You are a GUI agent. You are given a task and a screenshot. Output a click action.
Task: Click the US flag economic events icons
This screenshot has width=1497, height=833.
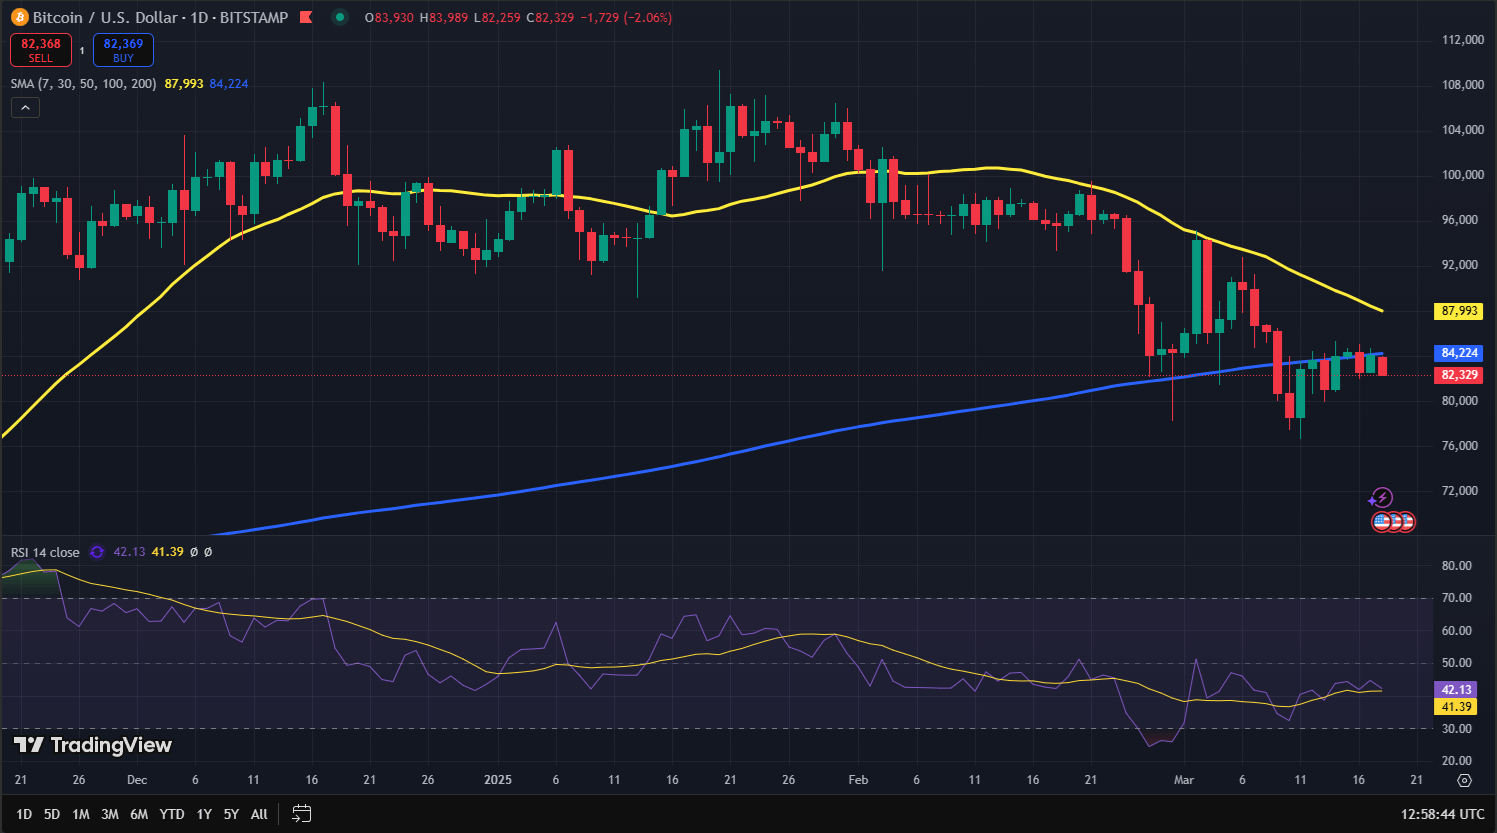pyautogui.click(x=1393, y=521)
